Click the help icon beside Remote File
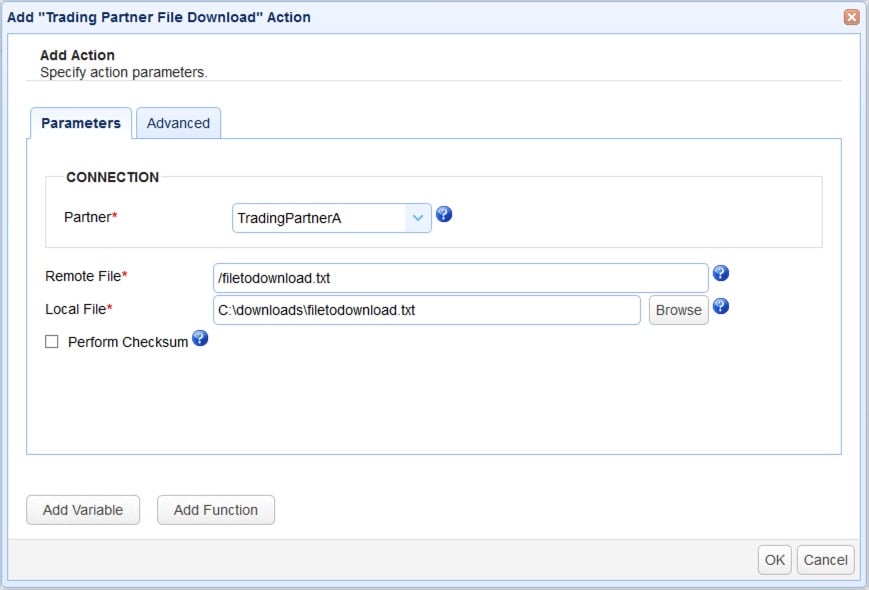The width and height of the screenshot is (869, 590). [x=720, y=273]
